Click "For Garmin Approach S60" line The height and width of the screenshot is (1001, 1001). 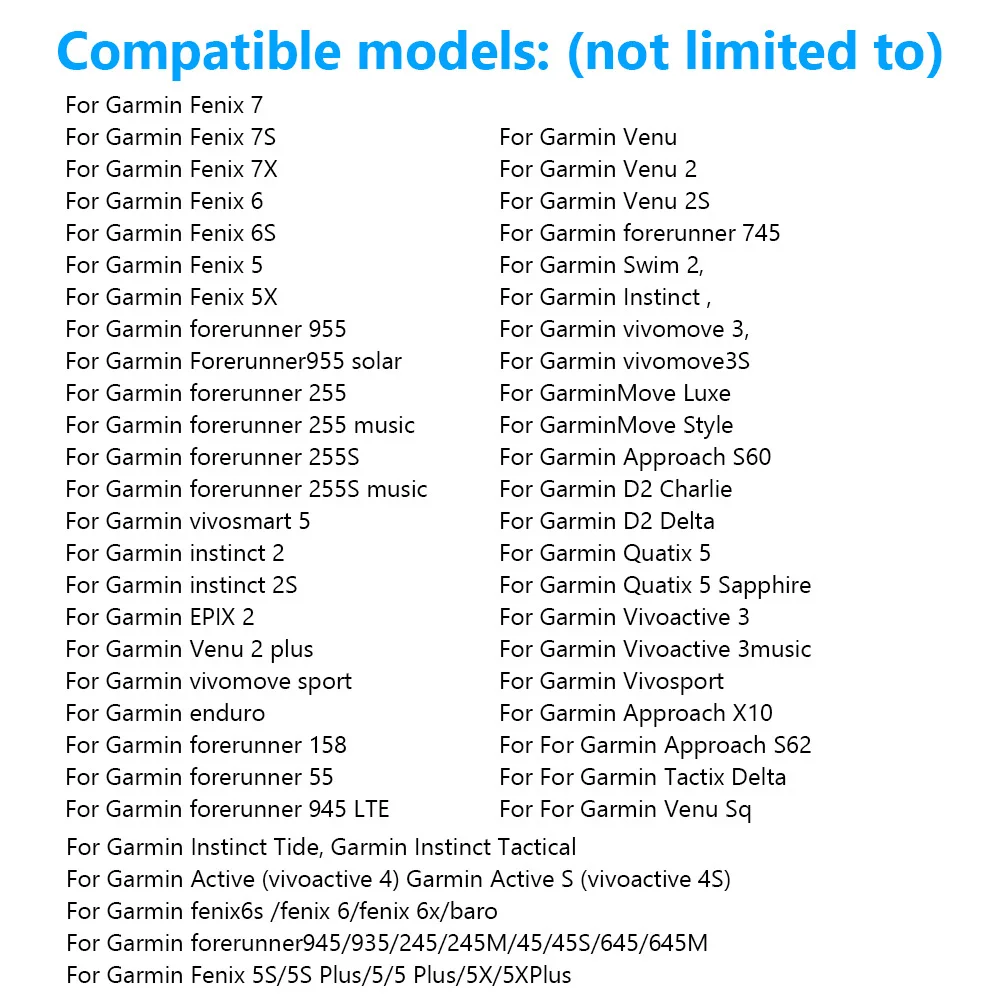click(635, 457)
